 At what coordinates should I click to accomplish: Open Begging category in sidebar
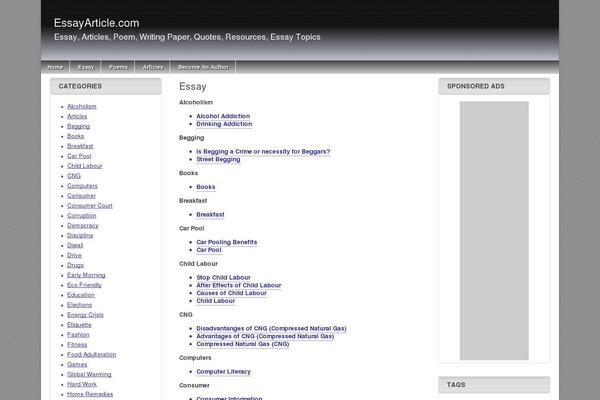tap(78, 126)
